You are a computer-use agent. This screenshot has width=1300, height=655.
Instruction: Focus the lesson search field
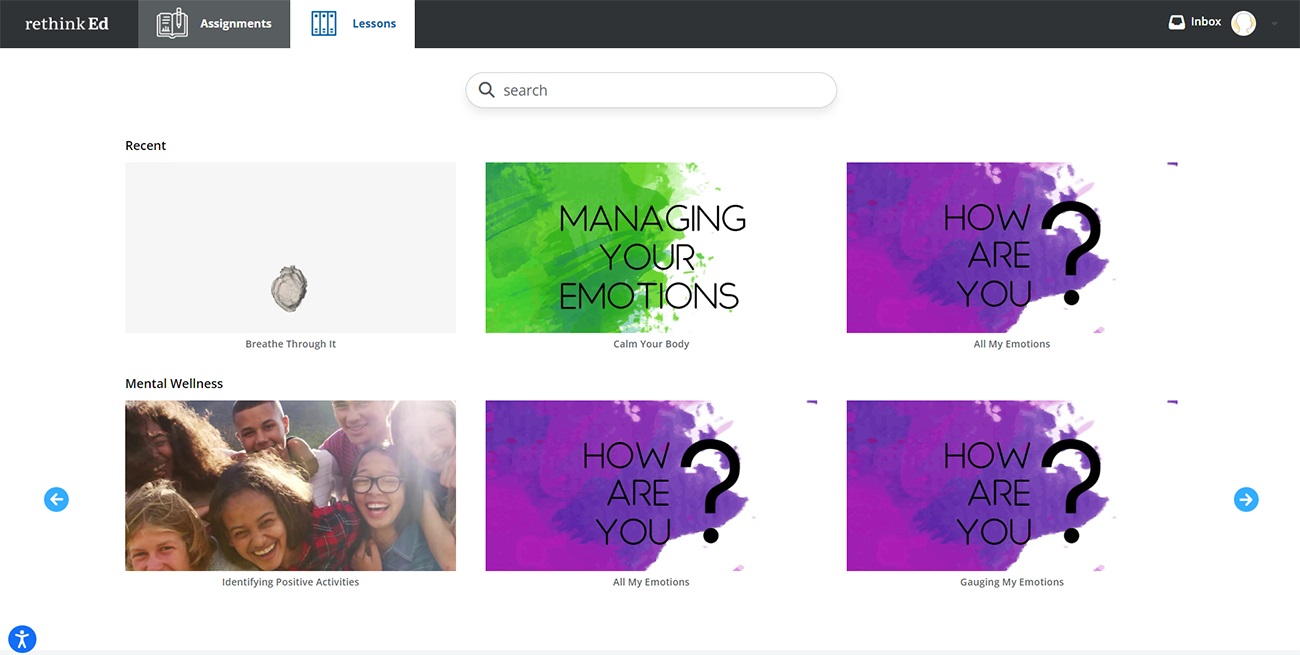pos(651,90)
